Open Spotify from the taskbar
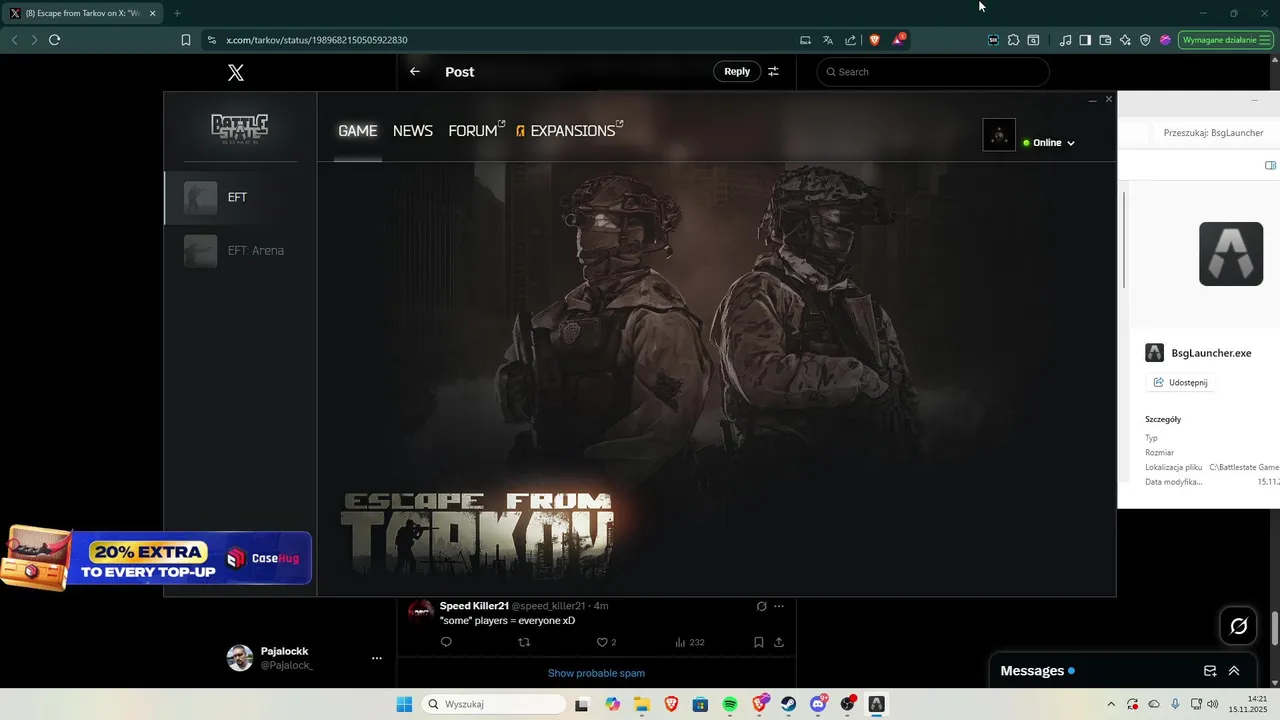 730,704
